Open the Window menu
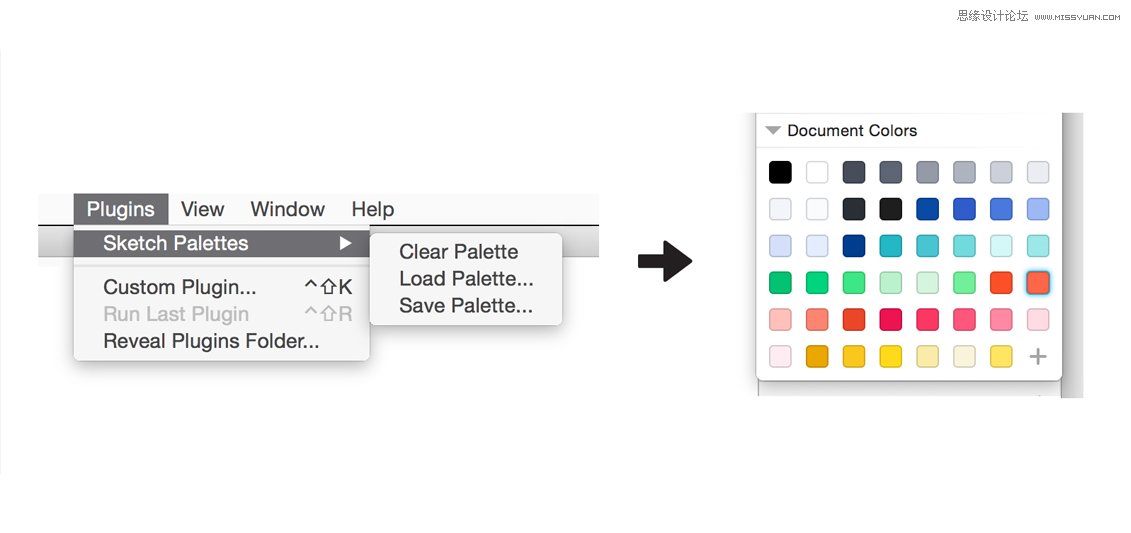1131x533 pixels. tap(287, 209)
